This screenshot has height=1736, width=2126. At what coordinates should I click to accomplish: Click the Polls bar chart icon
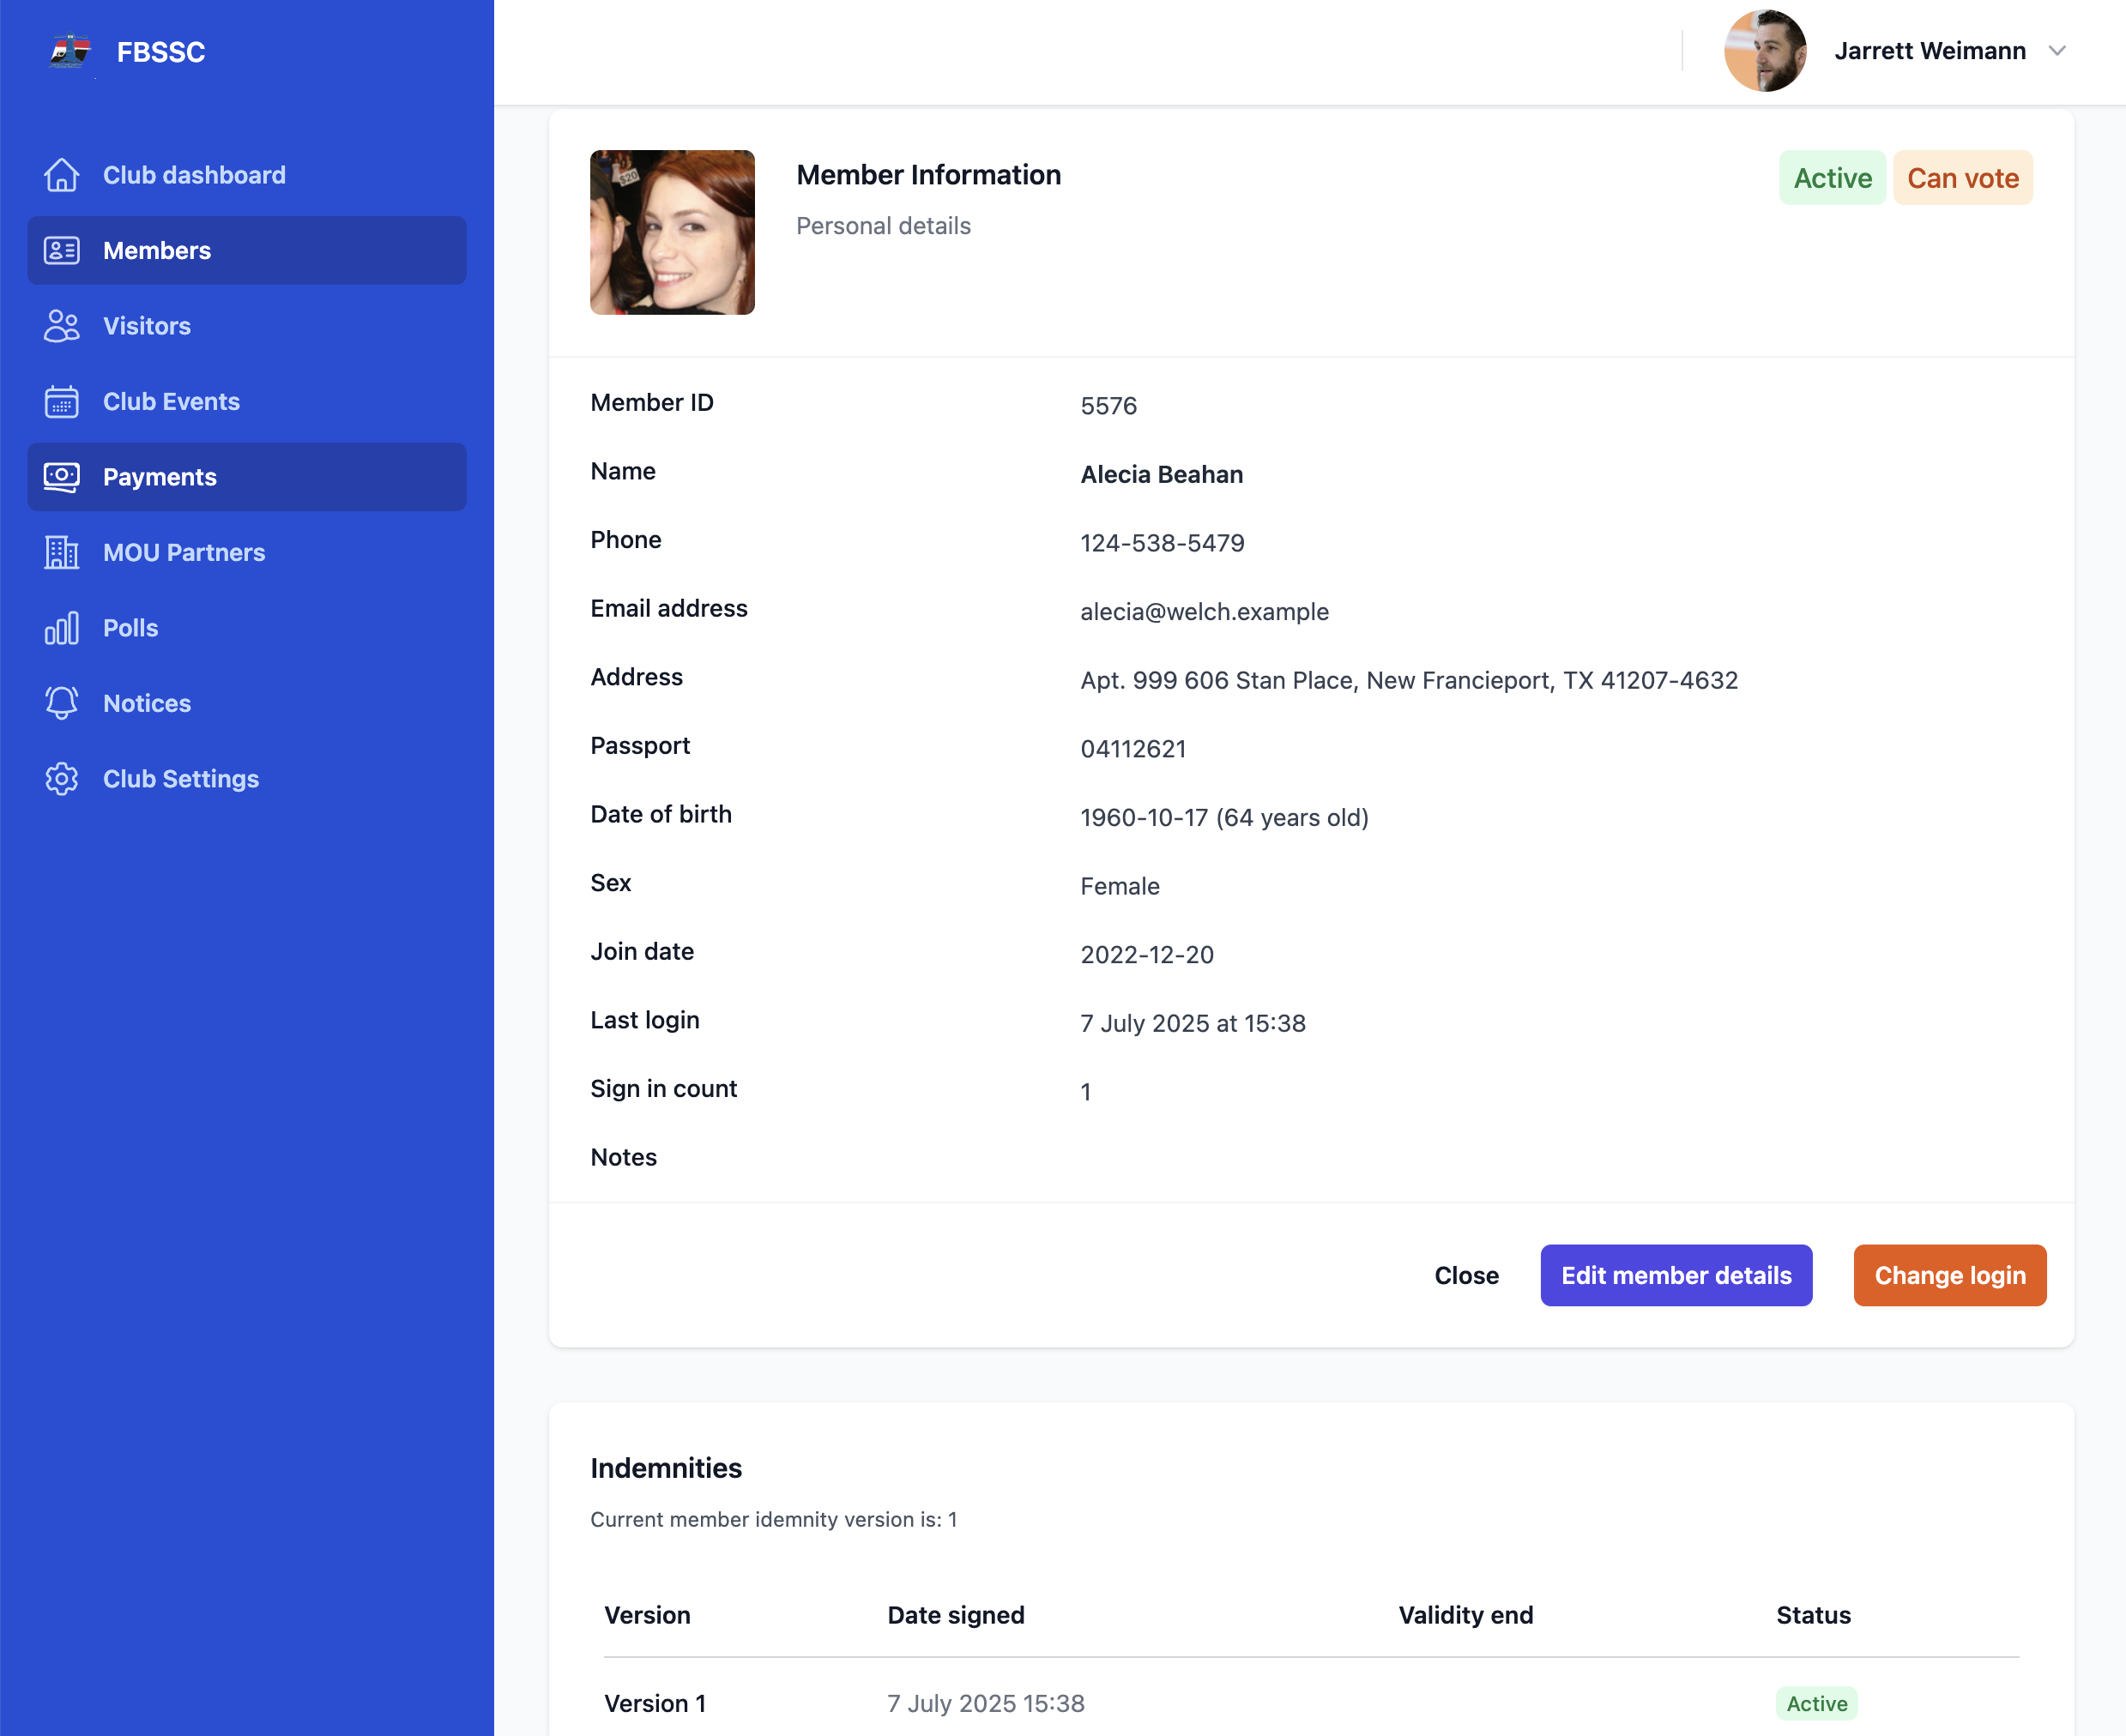[x=61, y=628]
